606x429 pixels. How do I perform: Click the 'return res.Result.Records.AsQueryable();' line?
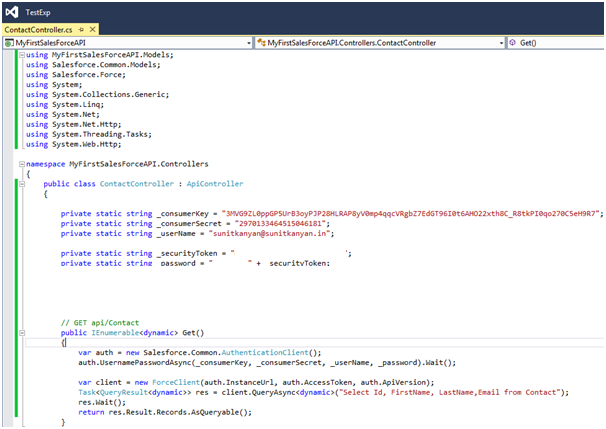click(165, 412)
